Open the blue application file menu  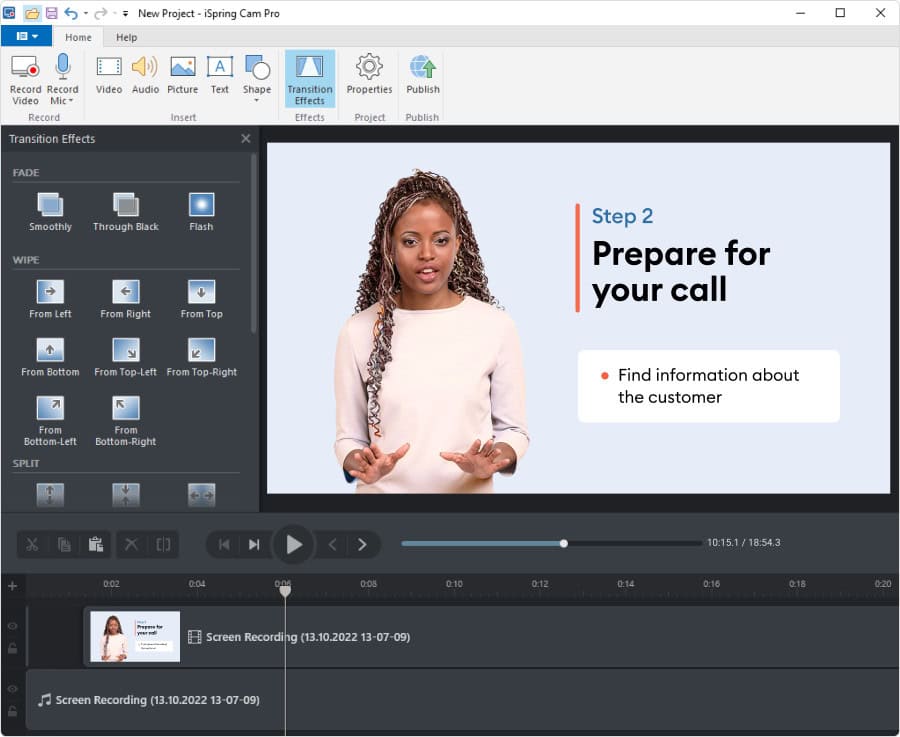(26, 37)
